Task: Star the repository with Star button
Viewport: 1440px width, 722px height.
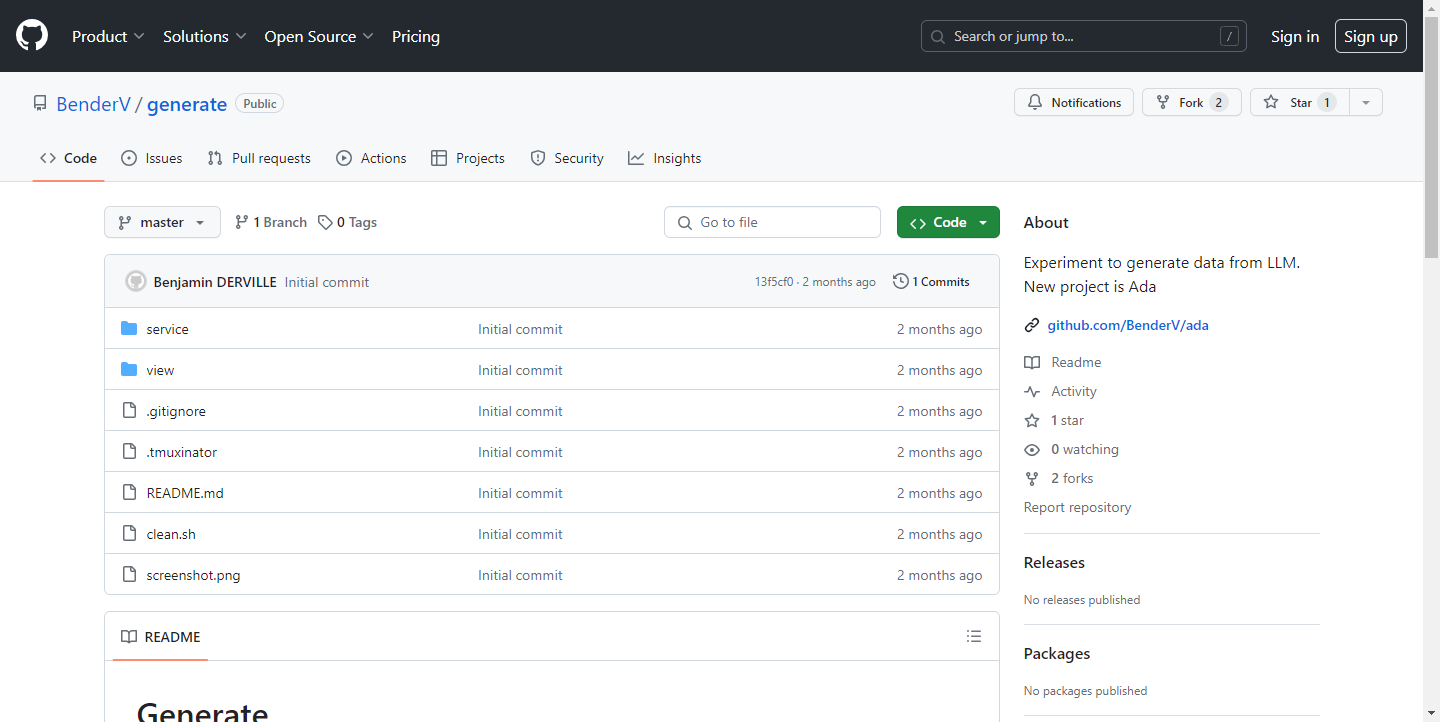Action: (1300, 102)
